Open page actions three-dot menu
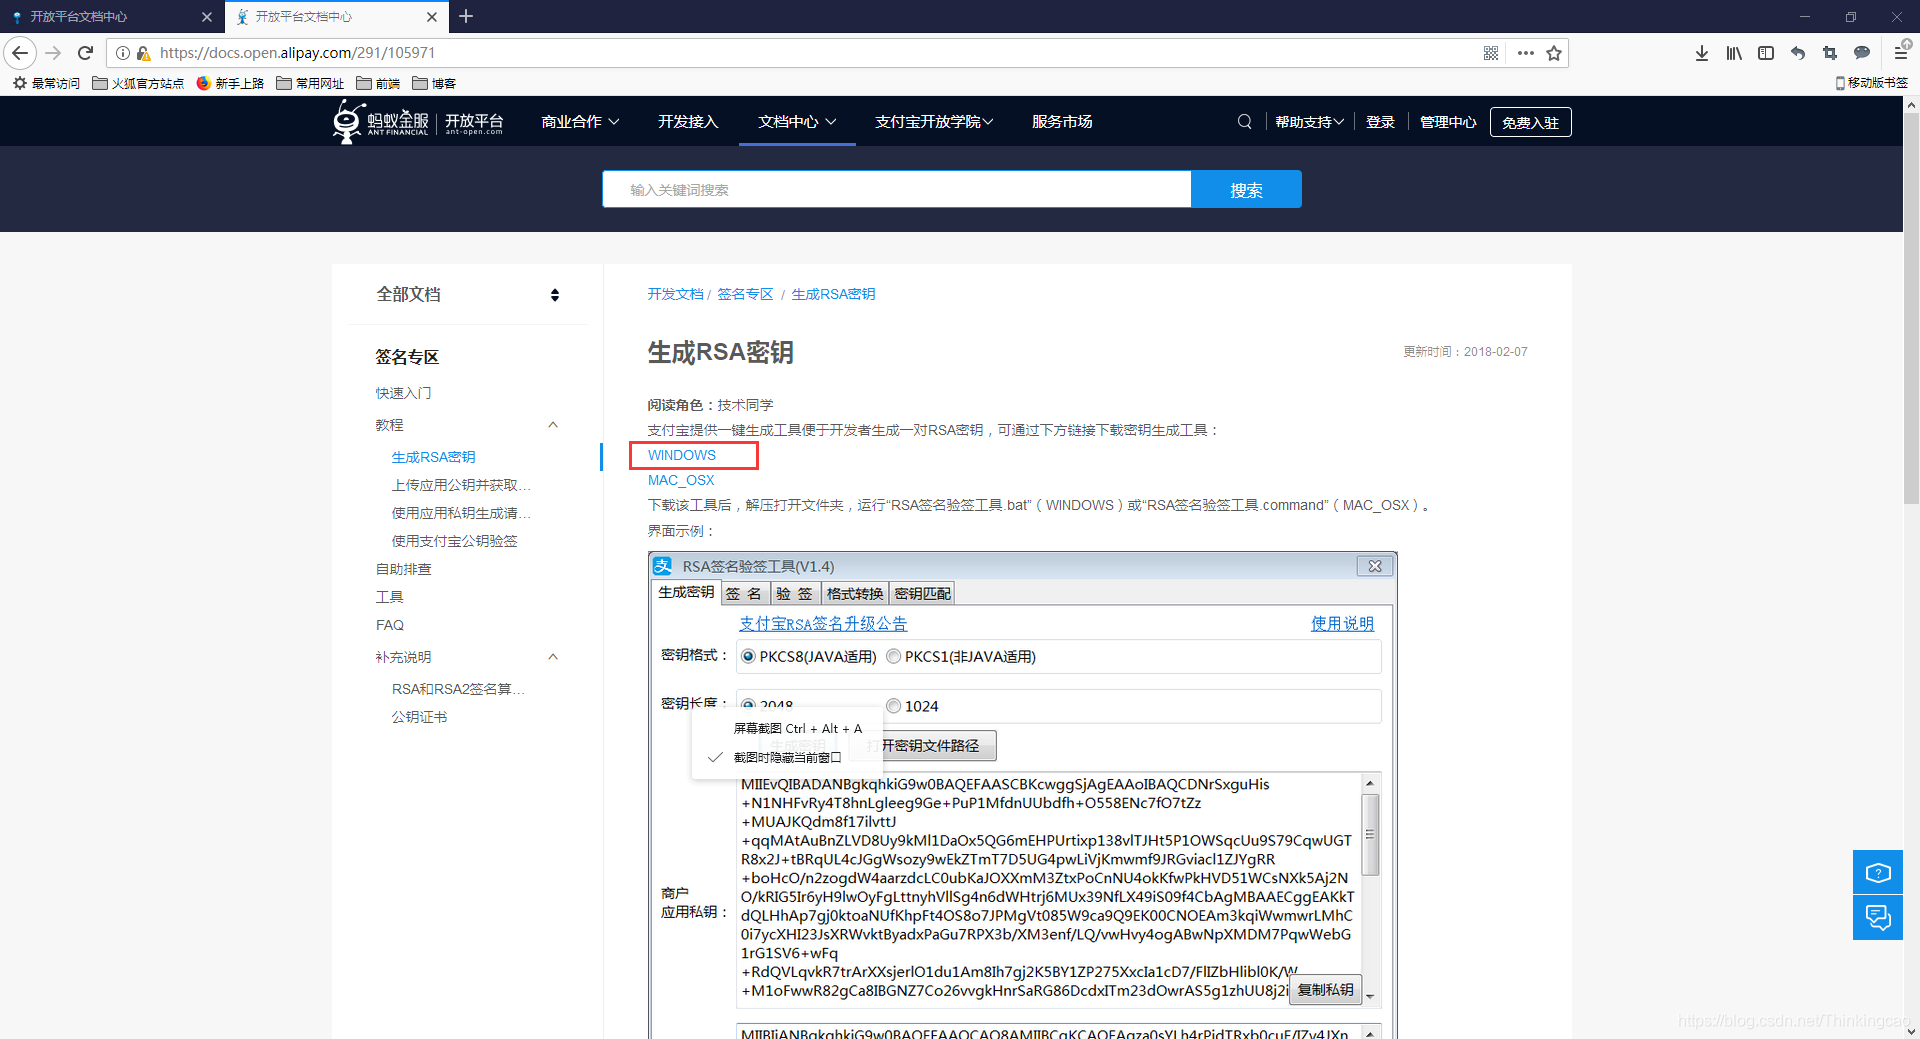The width and height of the screenshot is (1920, 1039). point(1525,53)
